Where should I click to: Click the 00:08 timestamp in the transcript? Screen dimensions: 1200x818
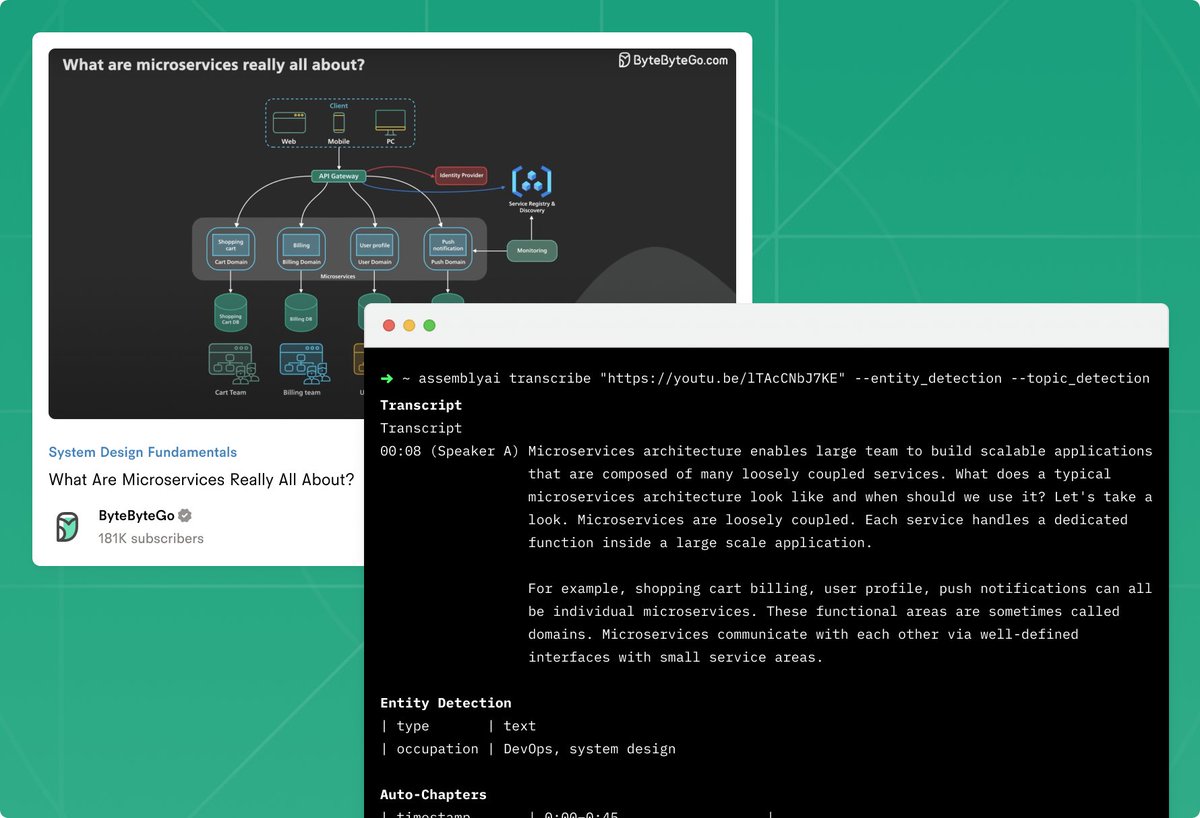(401, 451)
